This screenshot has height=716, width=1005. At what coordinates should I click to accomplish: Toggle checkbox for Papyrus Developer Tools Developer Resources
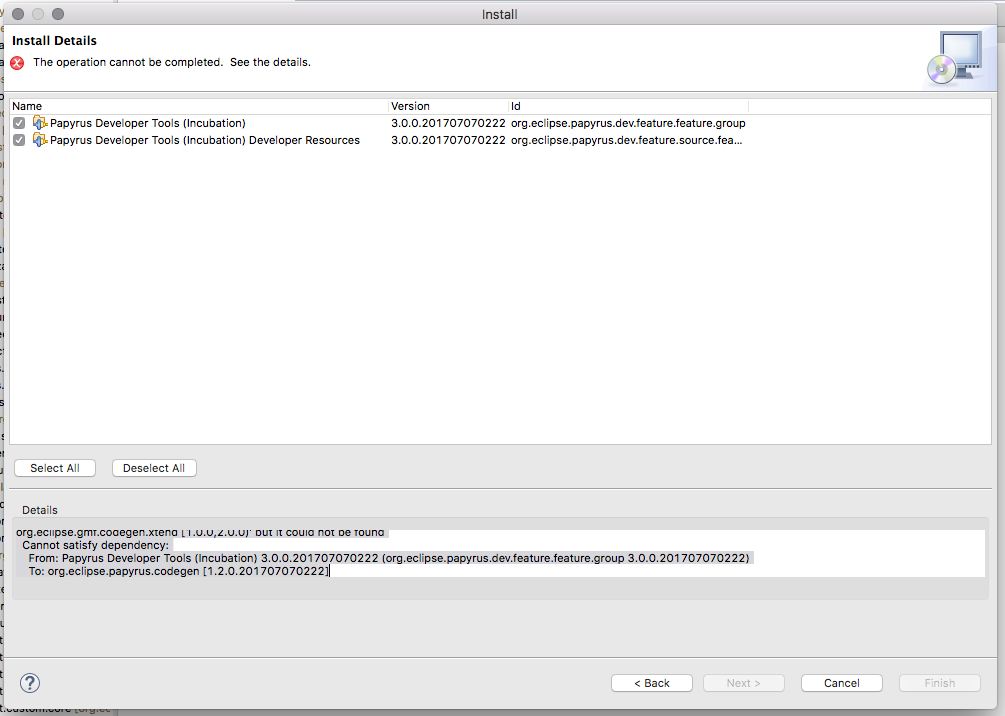point(19,140)
